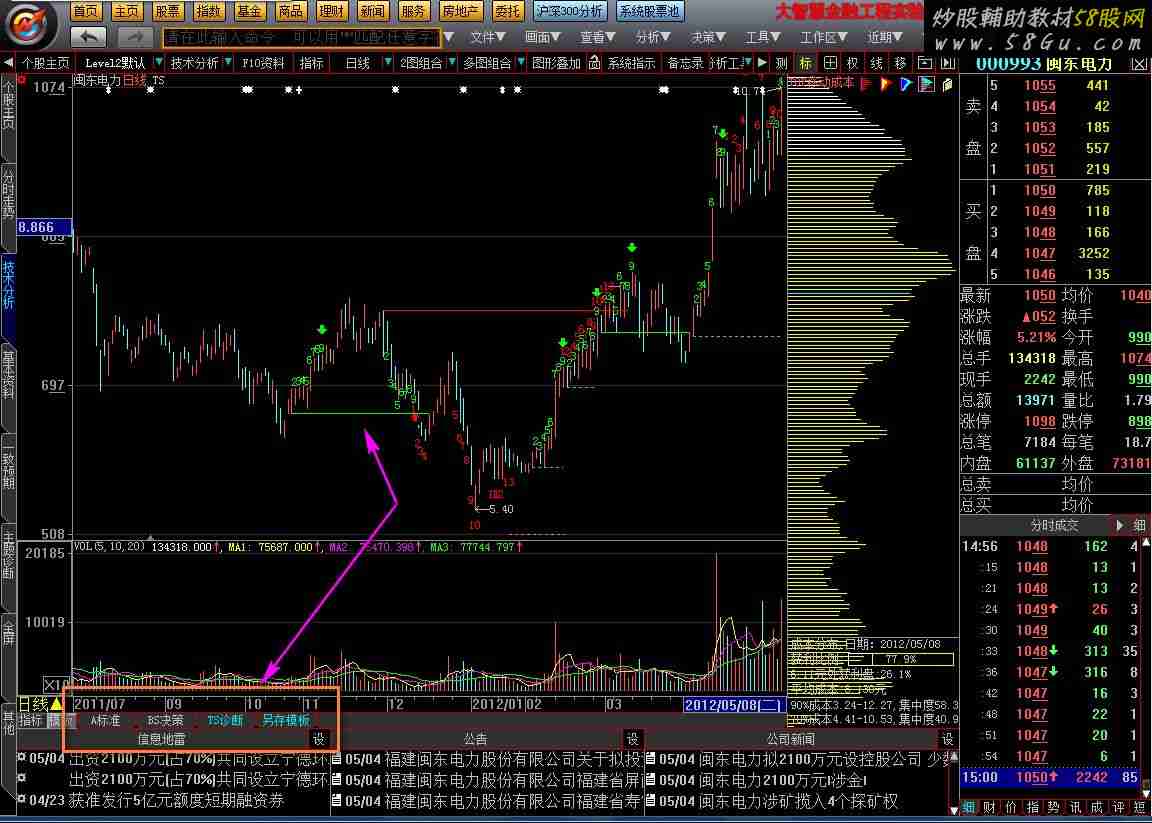This screenshot has height=823, width=1152.
Task: Select the 图形叠加 toolbar item
Action: click(x=556, y=63)
